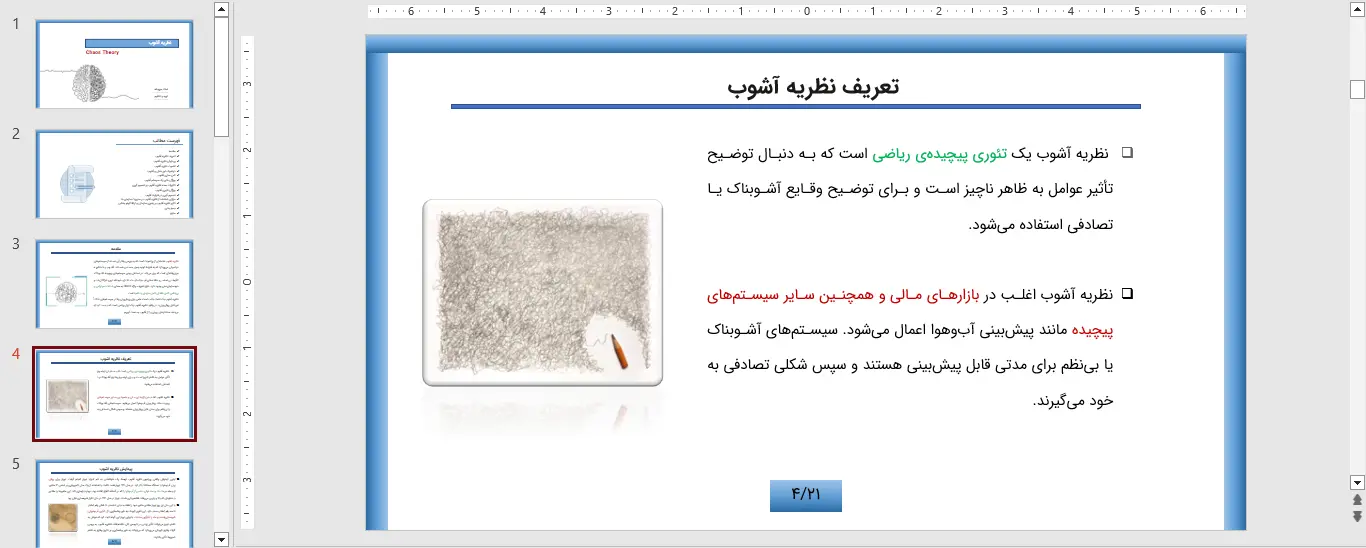1366x548 pixels.
Task: Open slide 5 thumbnail at panel bottom
Action: (x=115, y=503)
